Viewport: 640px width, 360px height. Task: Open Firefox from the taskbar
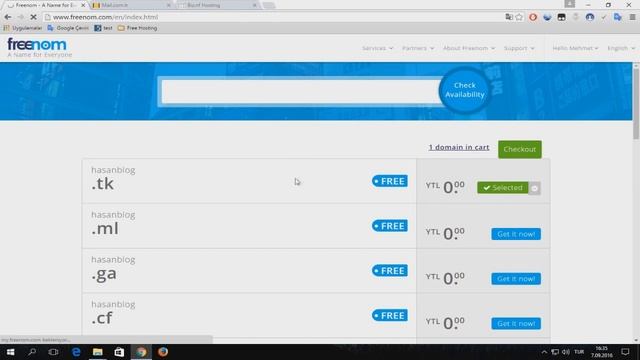[x=163, y=352]
